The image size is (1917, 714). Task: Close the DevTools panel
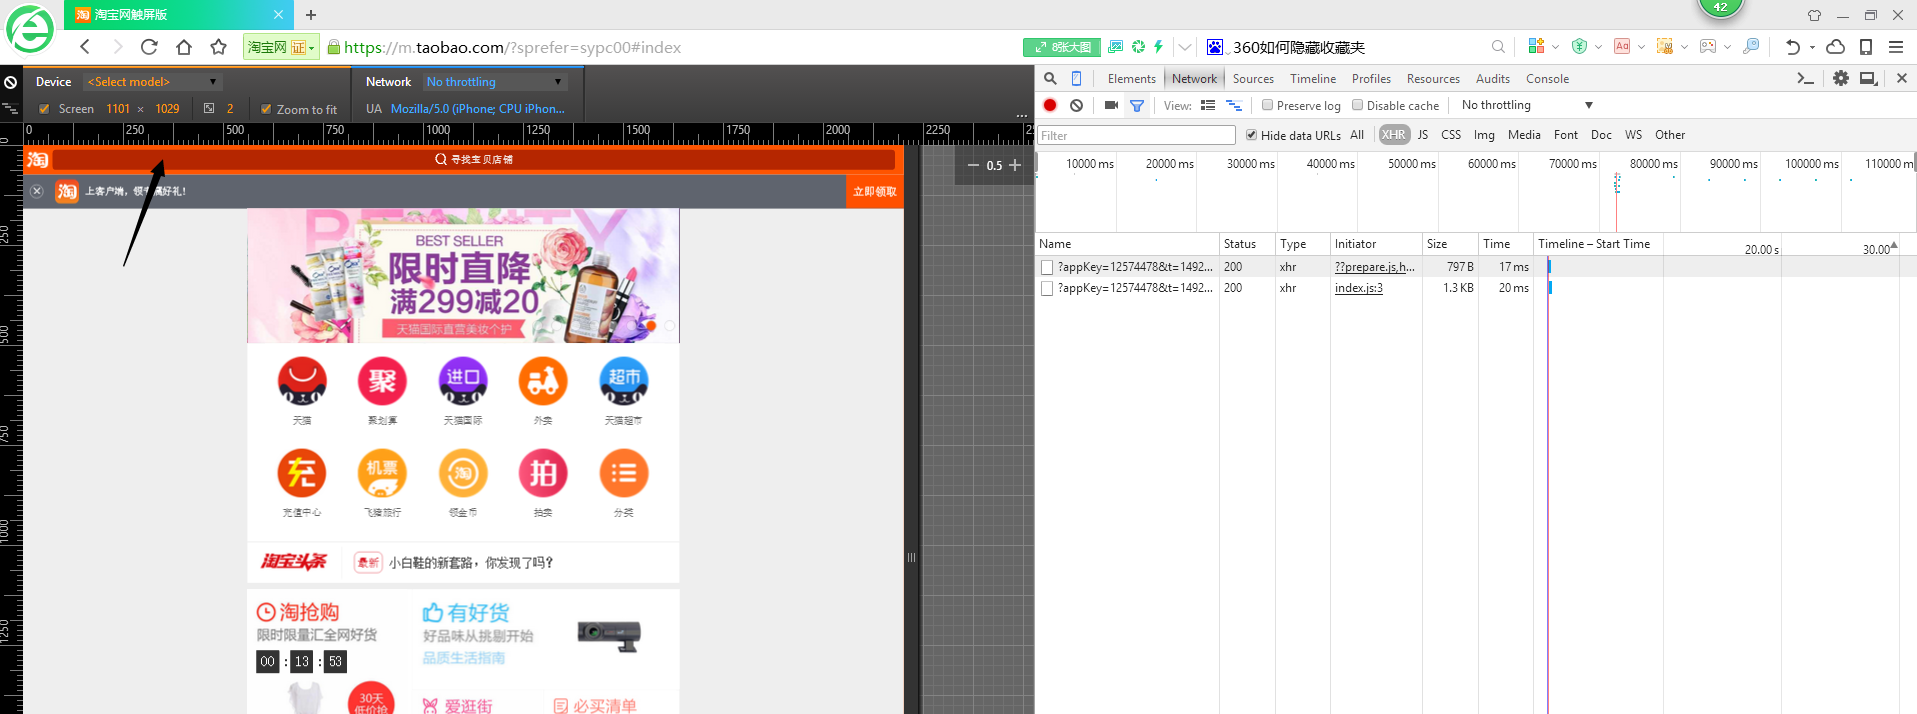[x=1902, y=79]
